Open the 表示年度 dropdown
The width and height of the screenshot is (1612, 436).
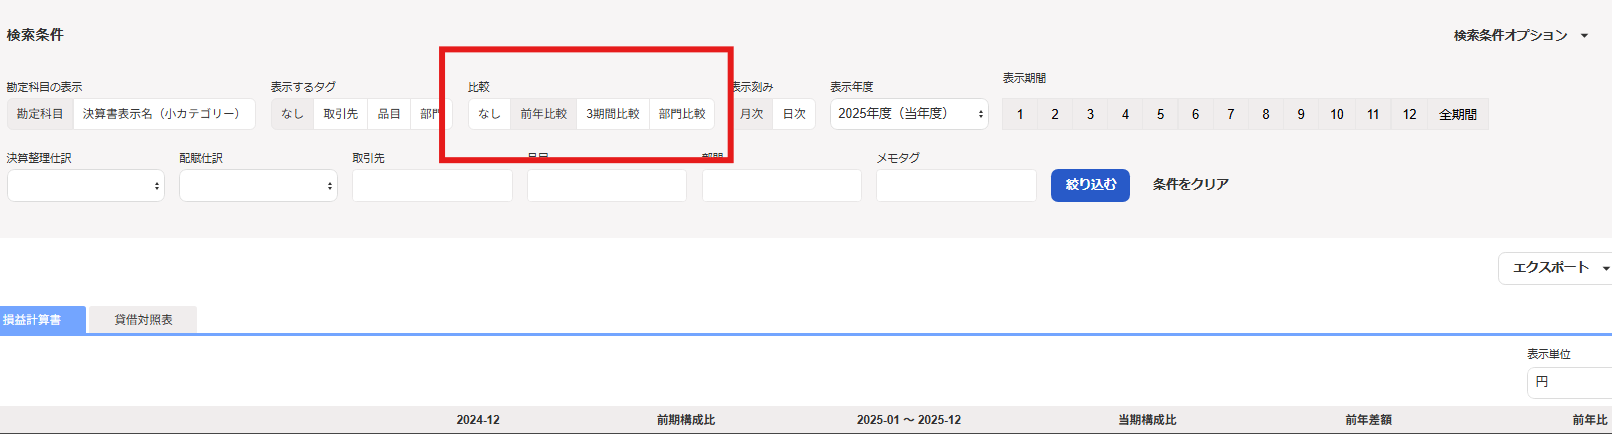908,114
